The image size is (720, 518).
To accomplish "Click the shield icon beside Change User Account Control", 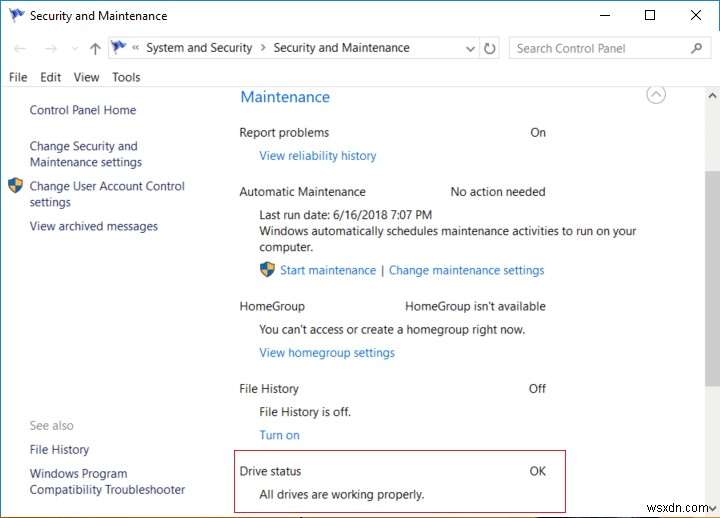I will point(15,186).
